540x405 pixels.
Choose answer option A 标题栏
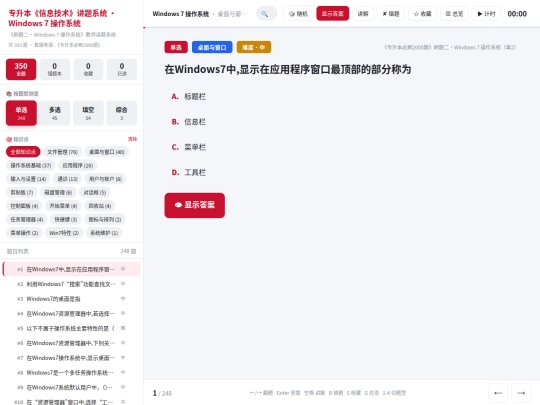(188, 96)
